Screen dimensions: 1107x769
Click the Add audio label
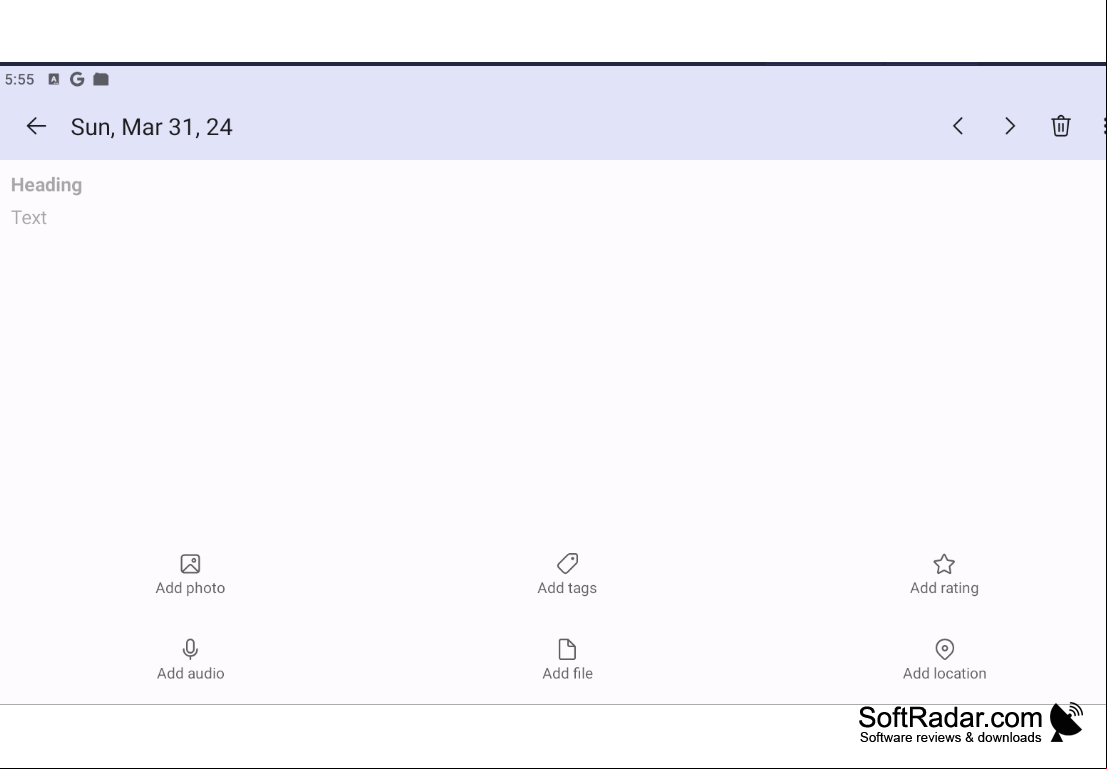point(191,673)
